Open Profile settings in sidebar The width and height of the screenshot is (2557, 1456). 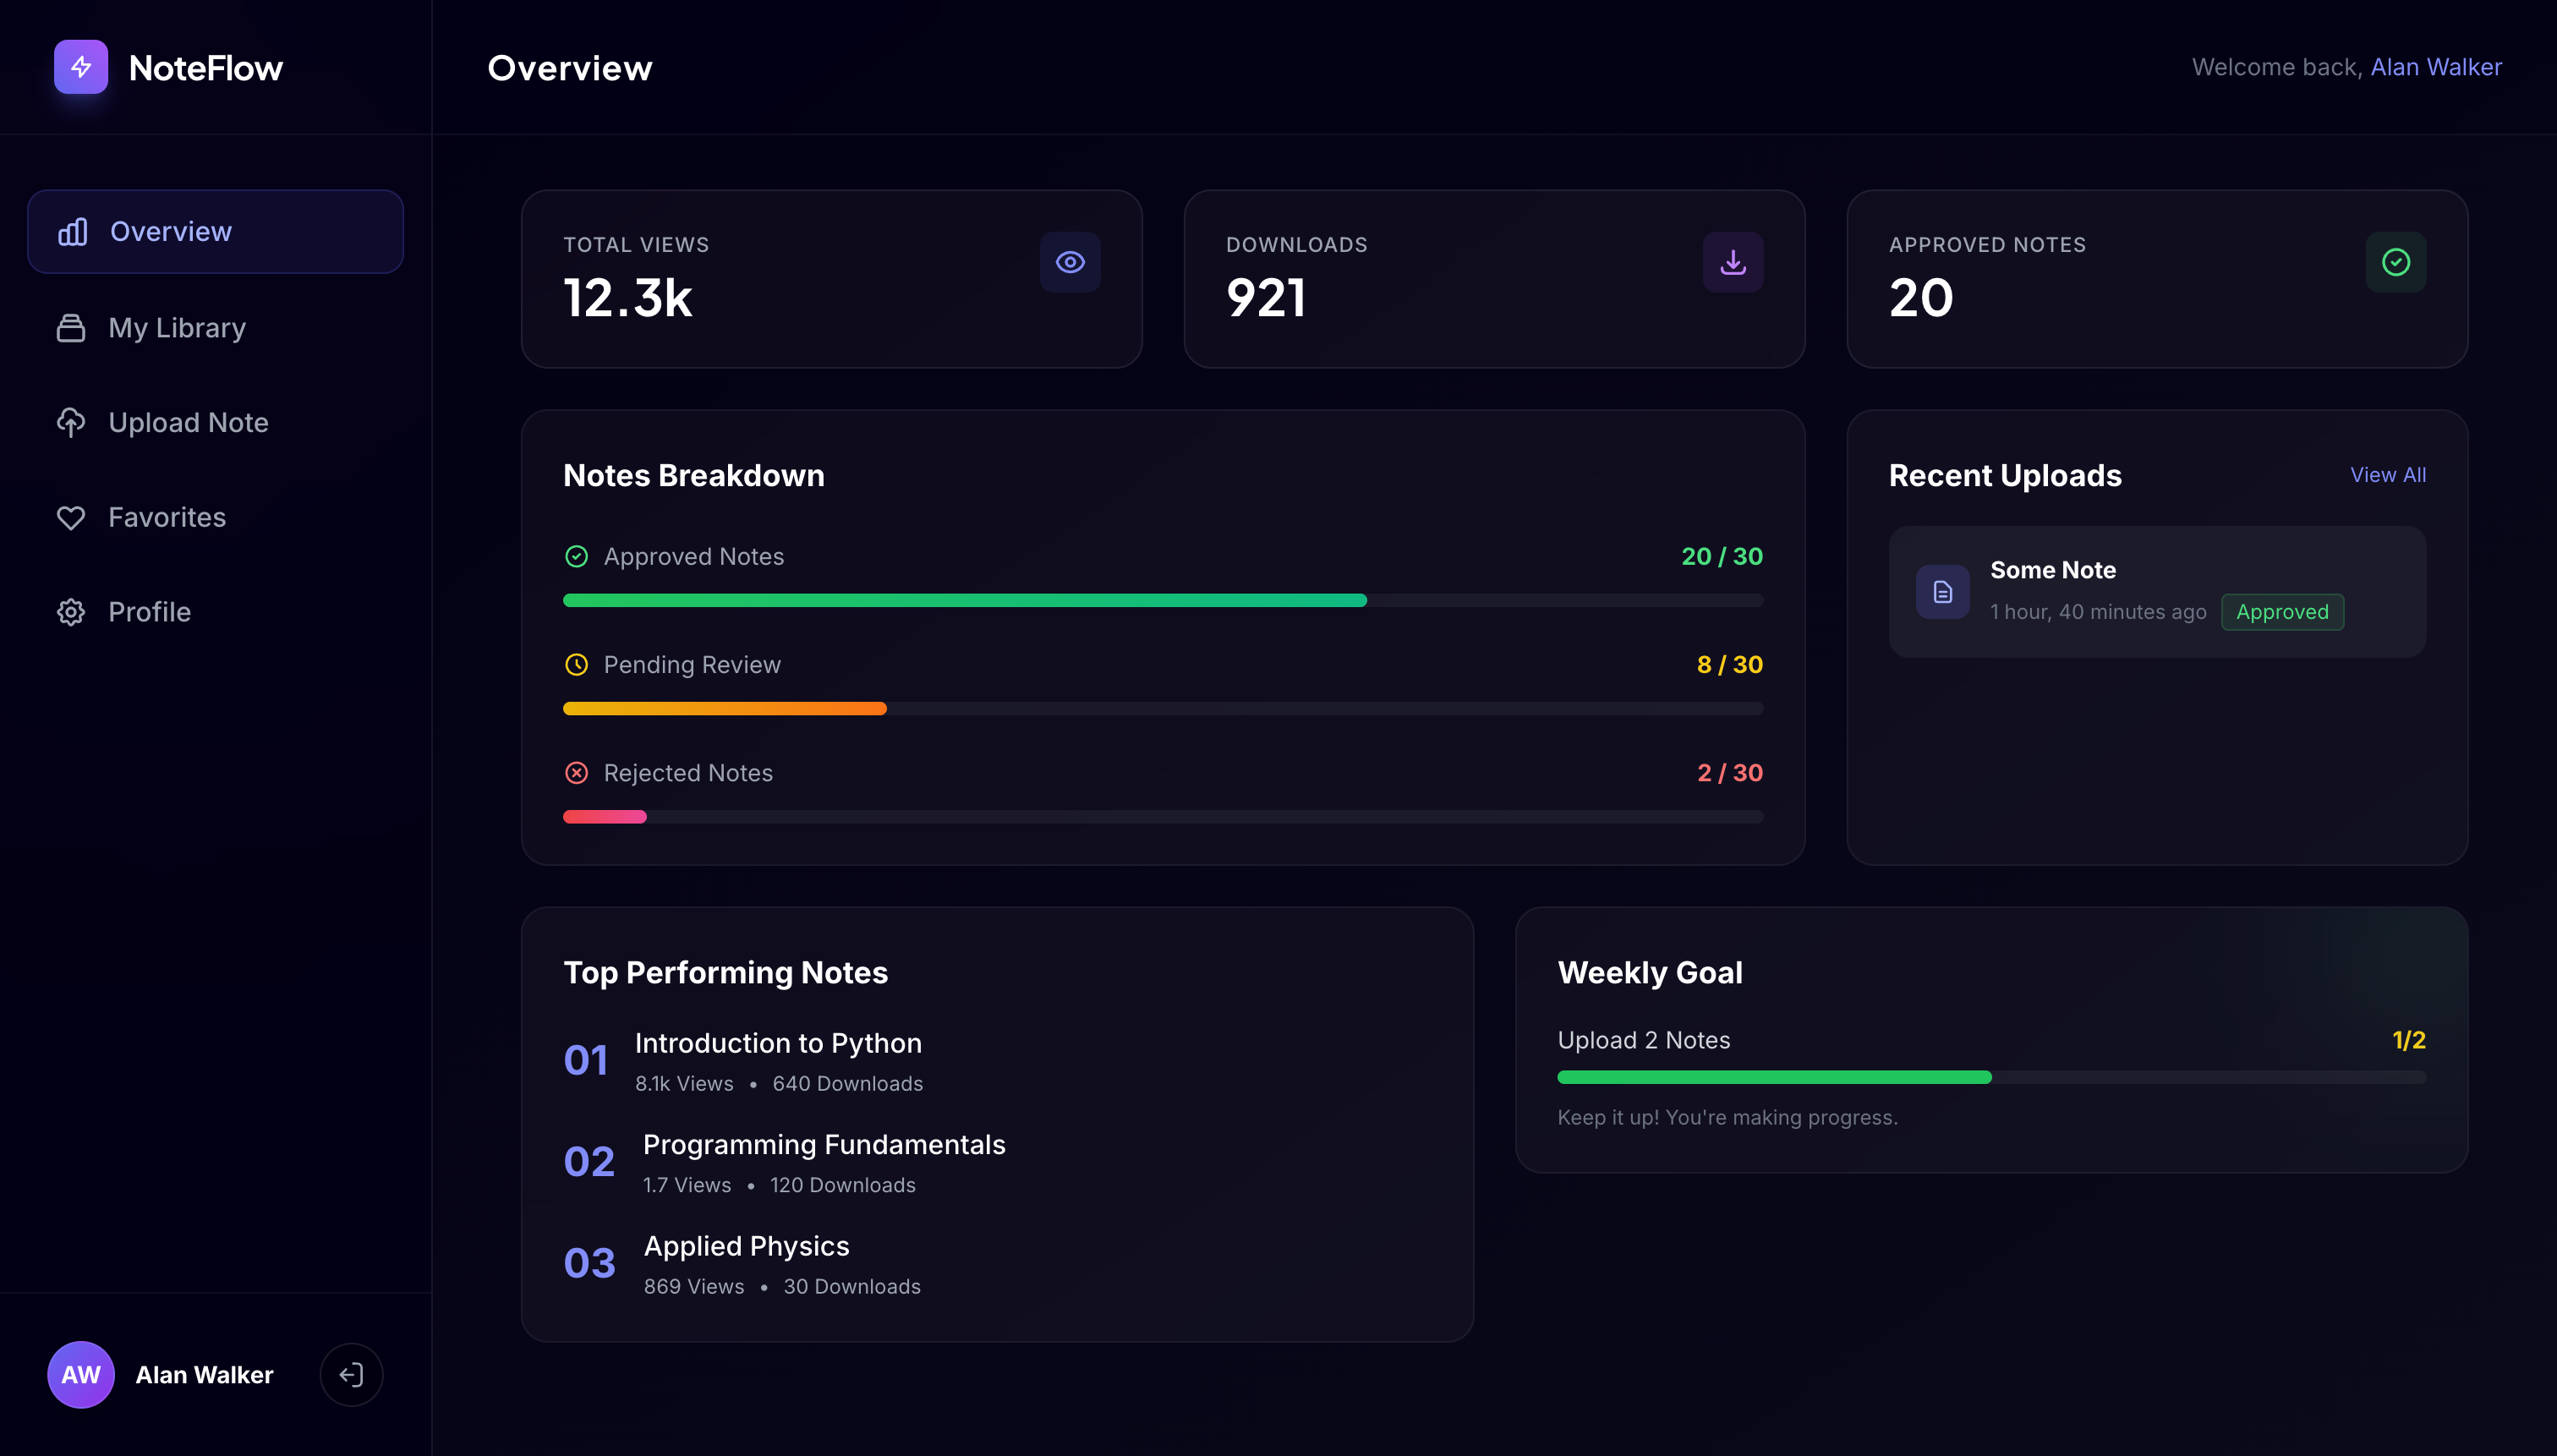click(x=149, y=612)
